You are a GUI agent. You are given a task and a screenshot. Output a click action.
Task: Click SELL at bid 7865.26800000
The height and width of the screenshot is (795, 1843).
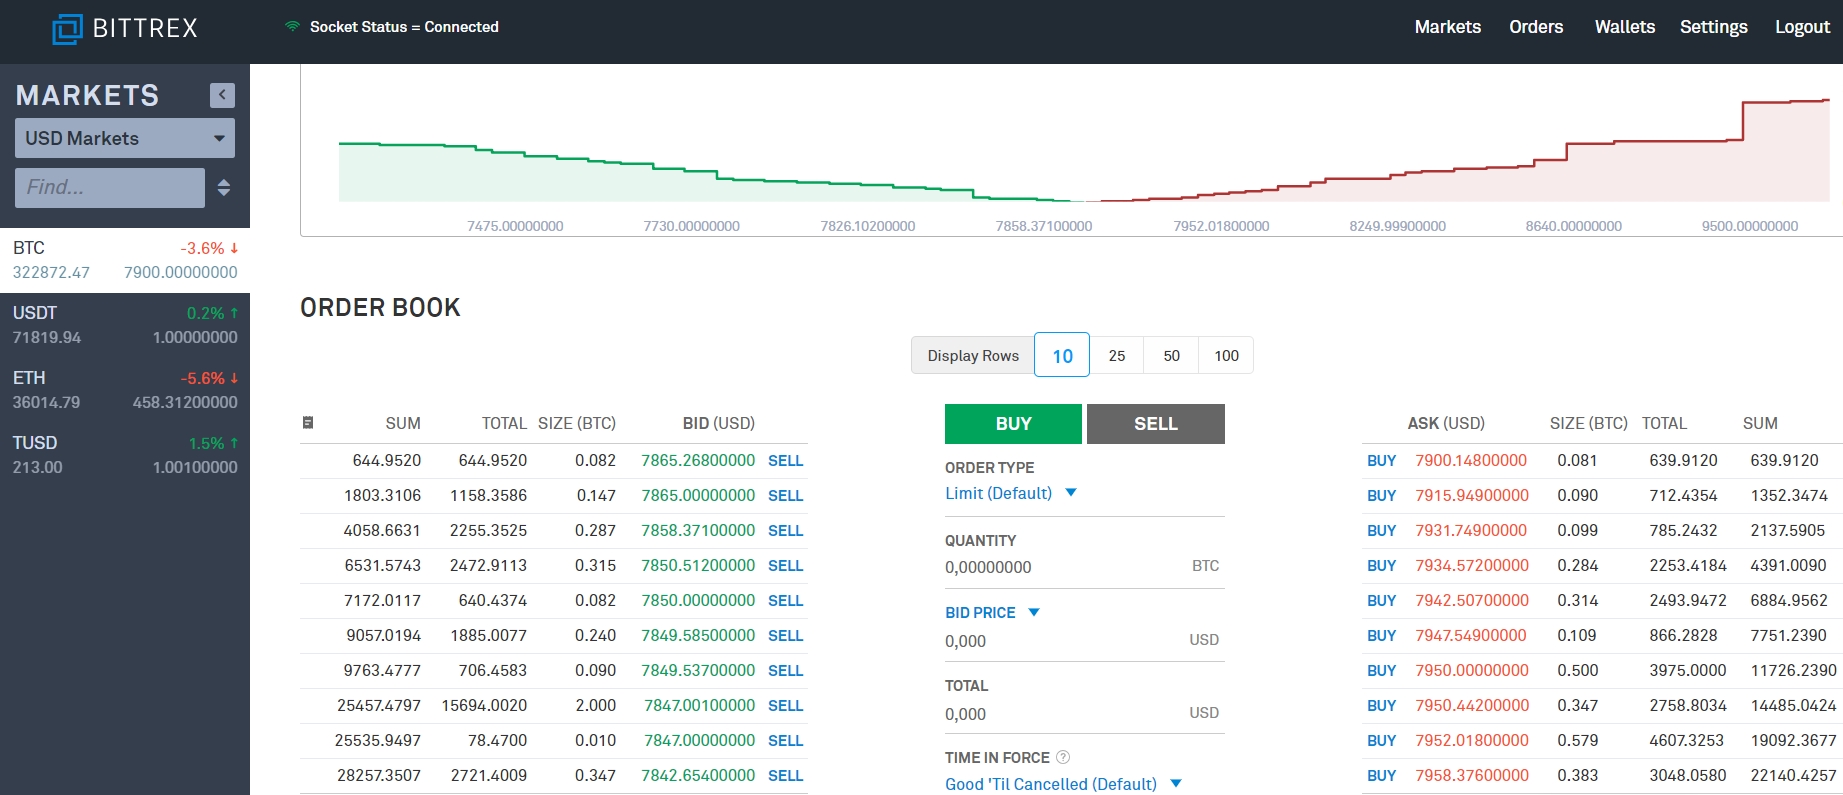click(x=785, y=461)
